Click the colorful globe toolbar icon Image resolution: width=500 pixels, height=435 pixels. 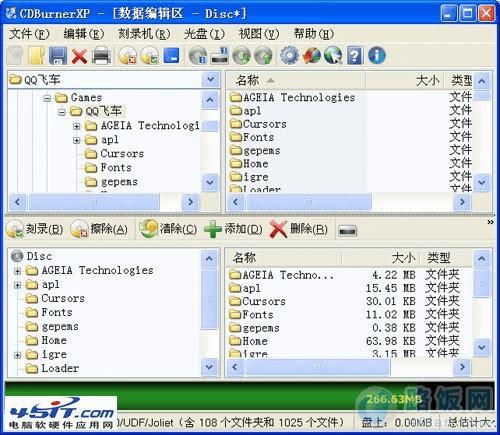tap(312, 56)
